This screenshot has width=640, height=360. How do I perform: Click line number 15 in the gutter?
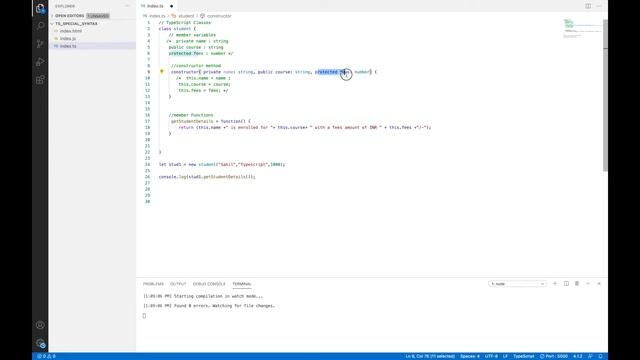click(147, 109)
